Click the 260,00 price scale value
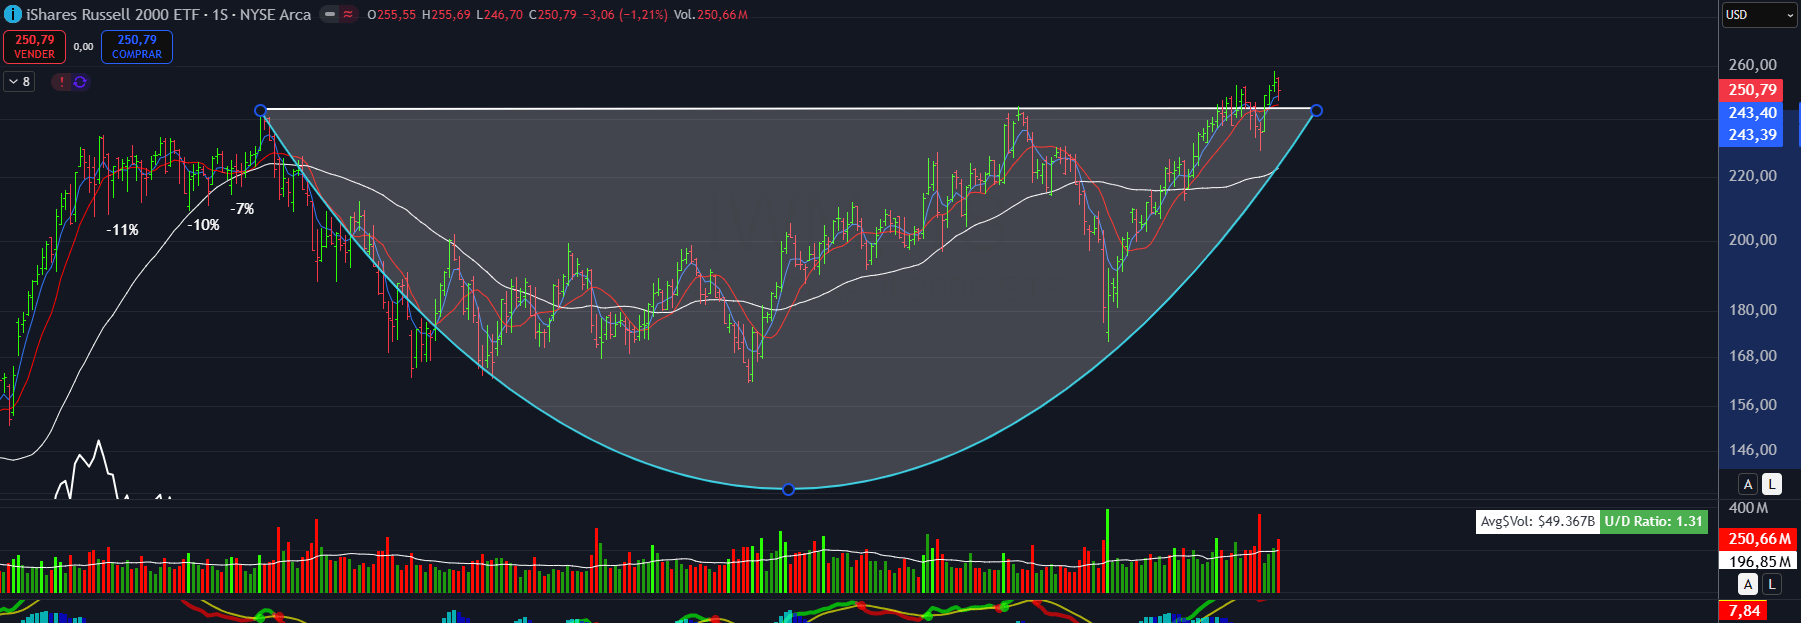Viewport: 1801px width, 623px height. (x=1752, y=65)
